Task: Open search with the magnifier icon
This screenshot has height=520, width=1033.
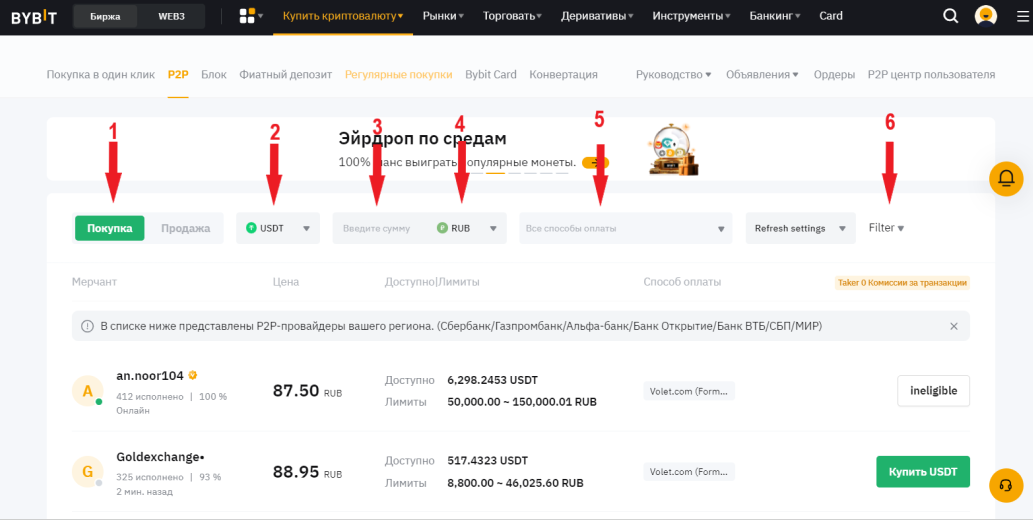Action: 950,16
